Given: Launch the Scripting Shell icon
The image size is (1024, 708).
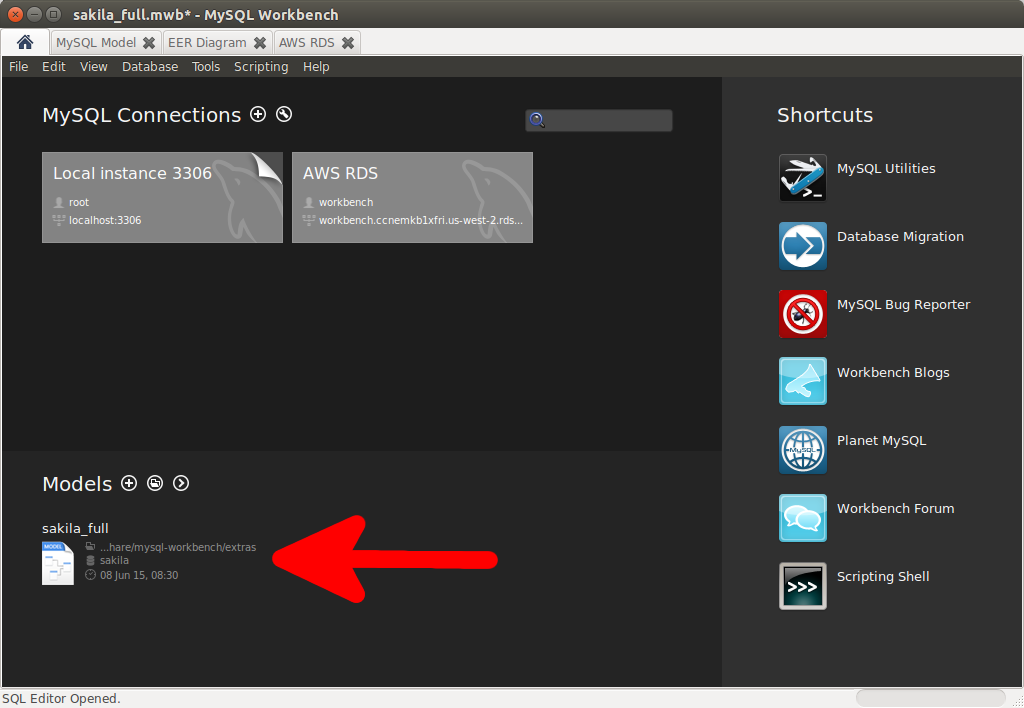Looking at the screenshot, I should coord(803,586).
